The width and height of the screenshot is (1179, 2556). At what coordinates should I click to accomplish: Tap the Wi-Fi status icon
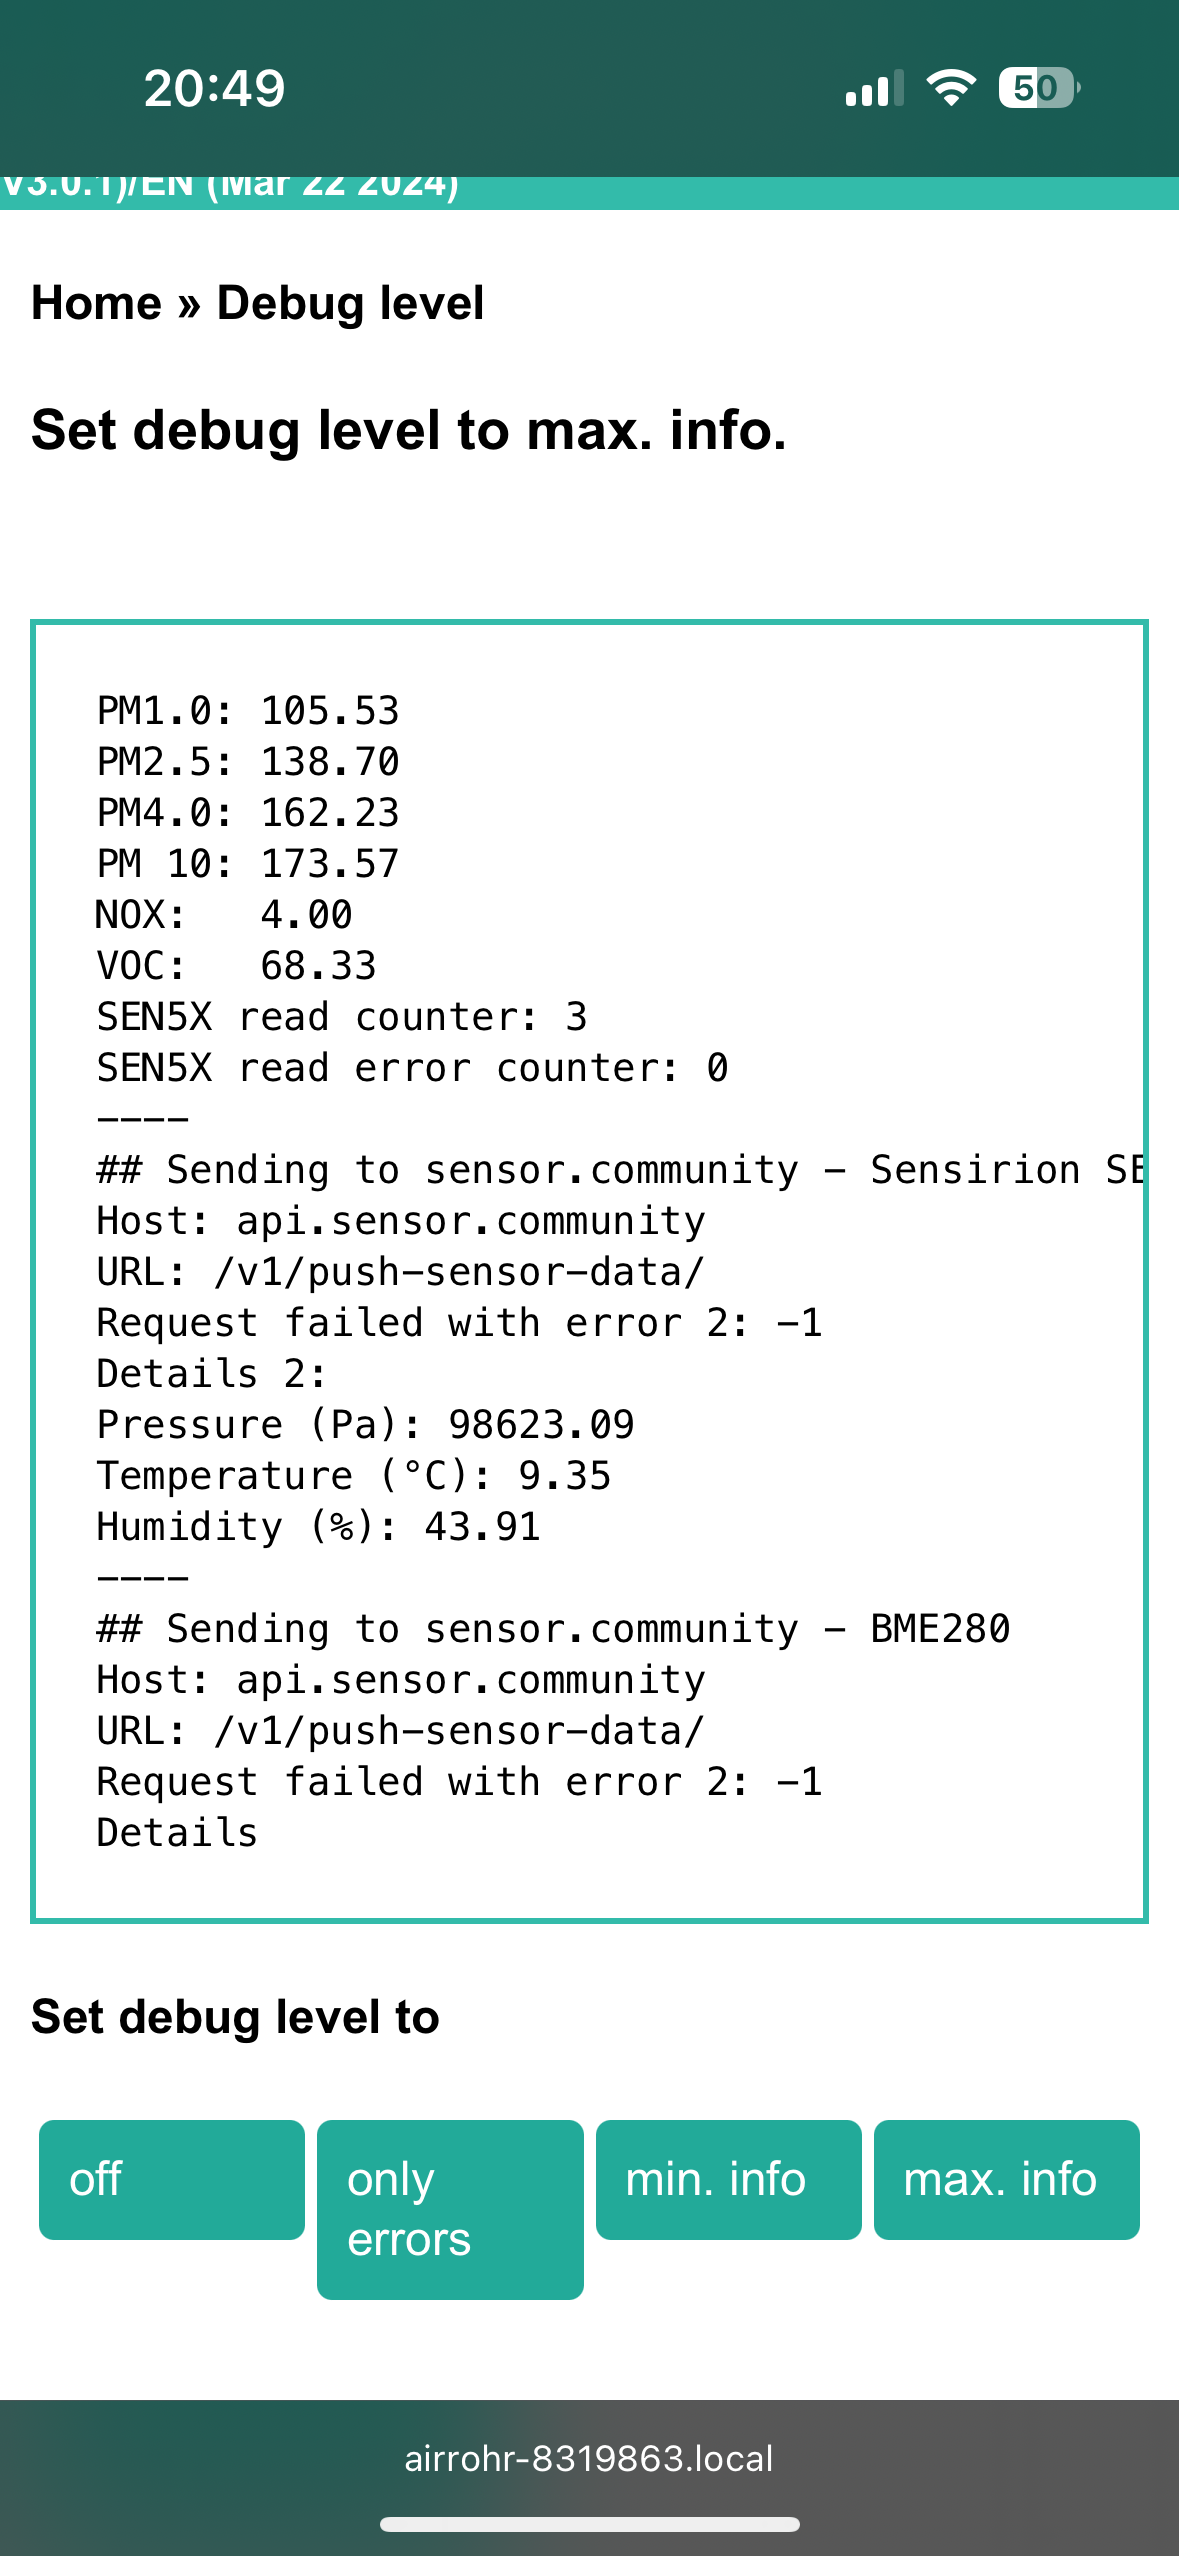[x=951, y=88]
